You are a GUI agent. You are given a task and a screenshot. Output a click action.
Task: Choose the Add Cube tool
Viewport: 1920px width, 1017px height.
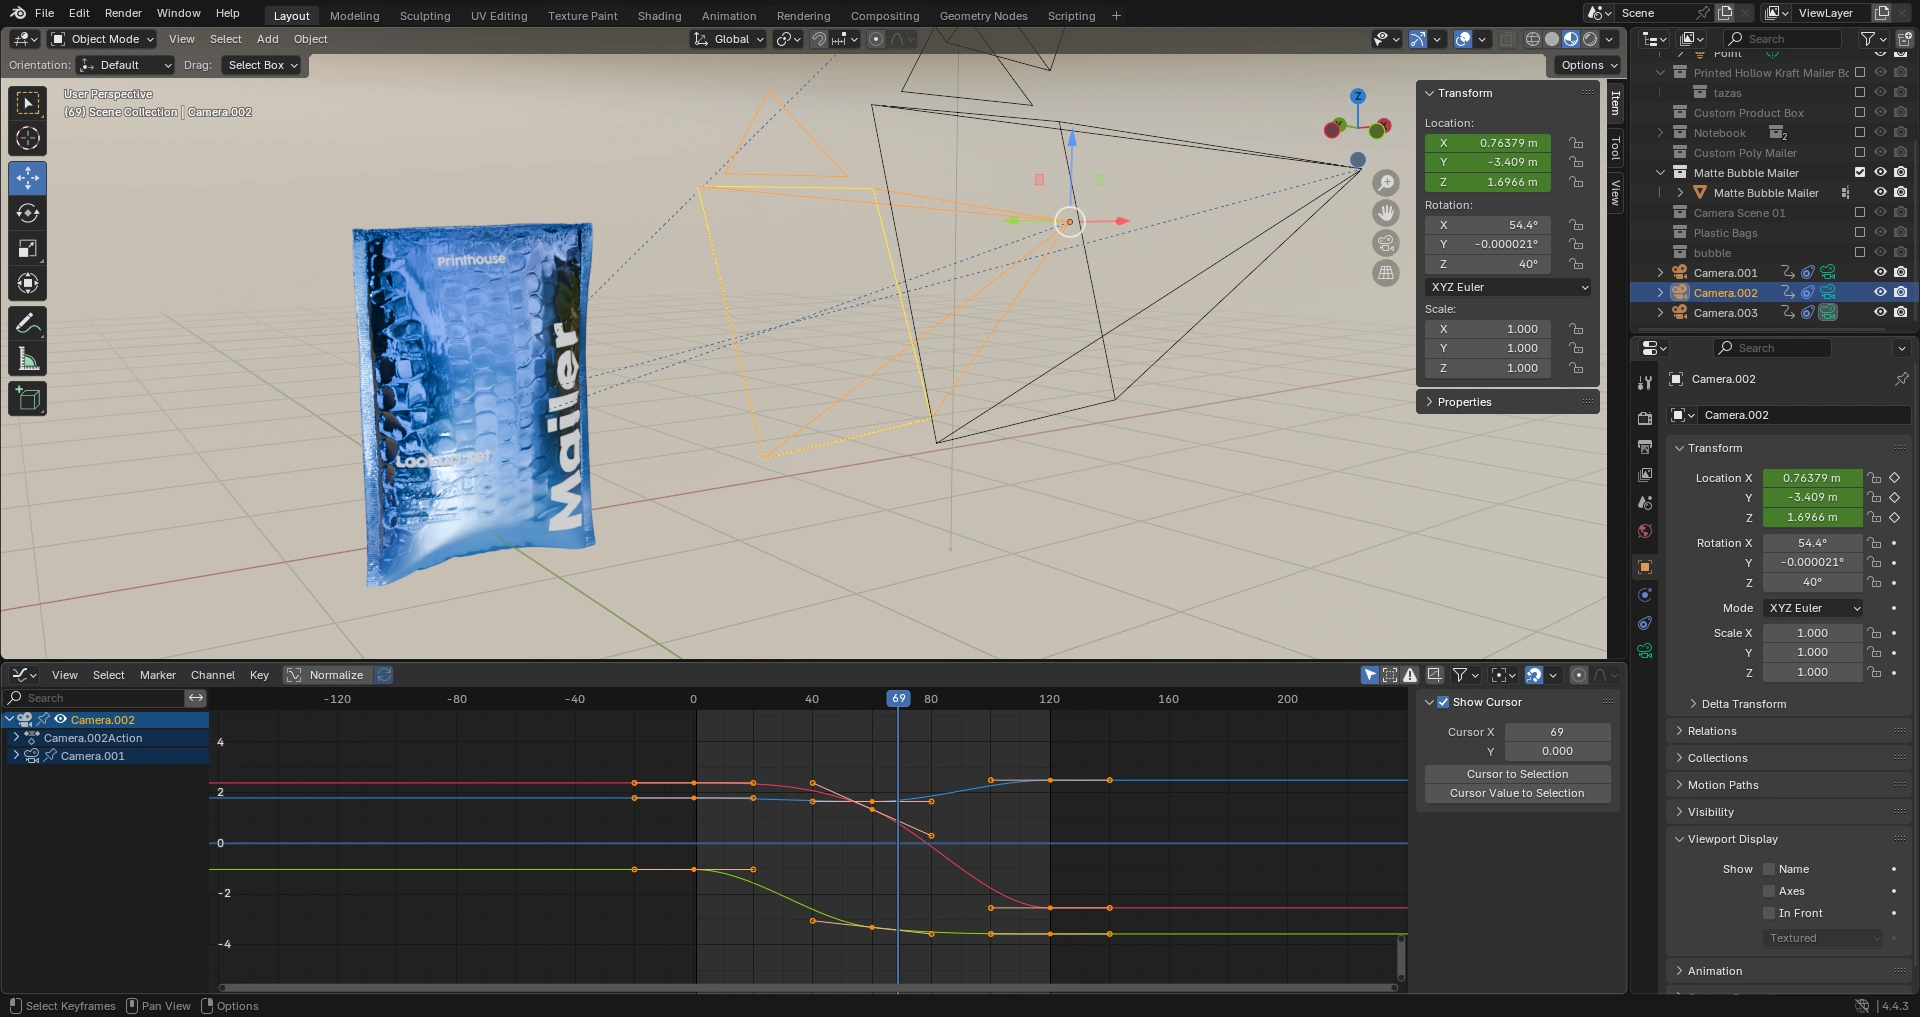coord(27,399)
